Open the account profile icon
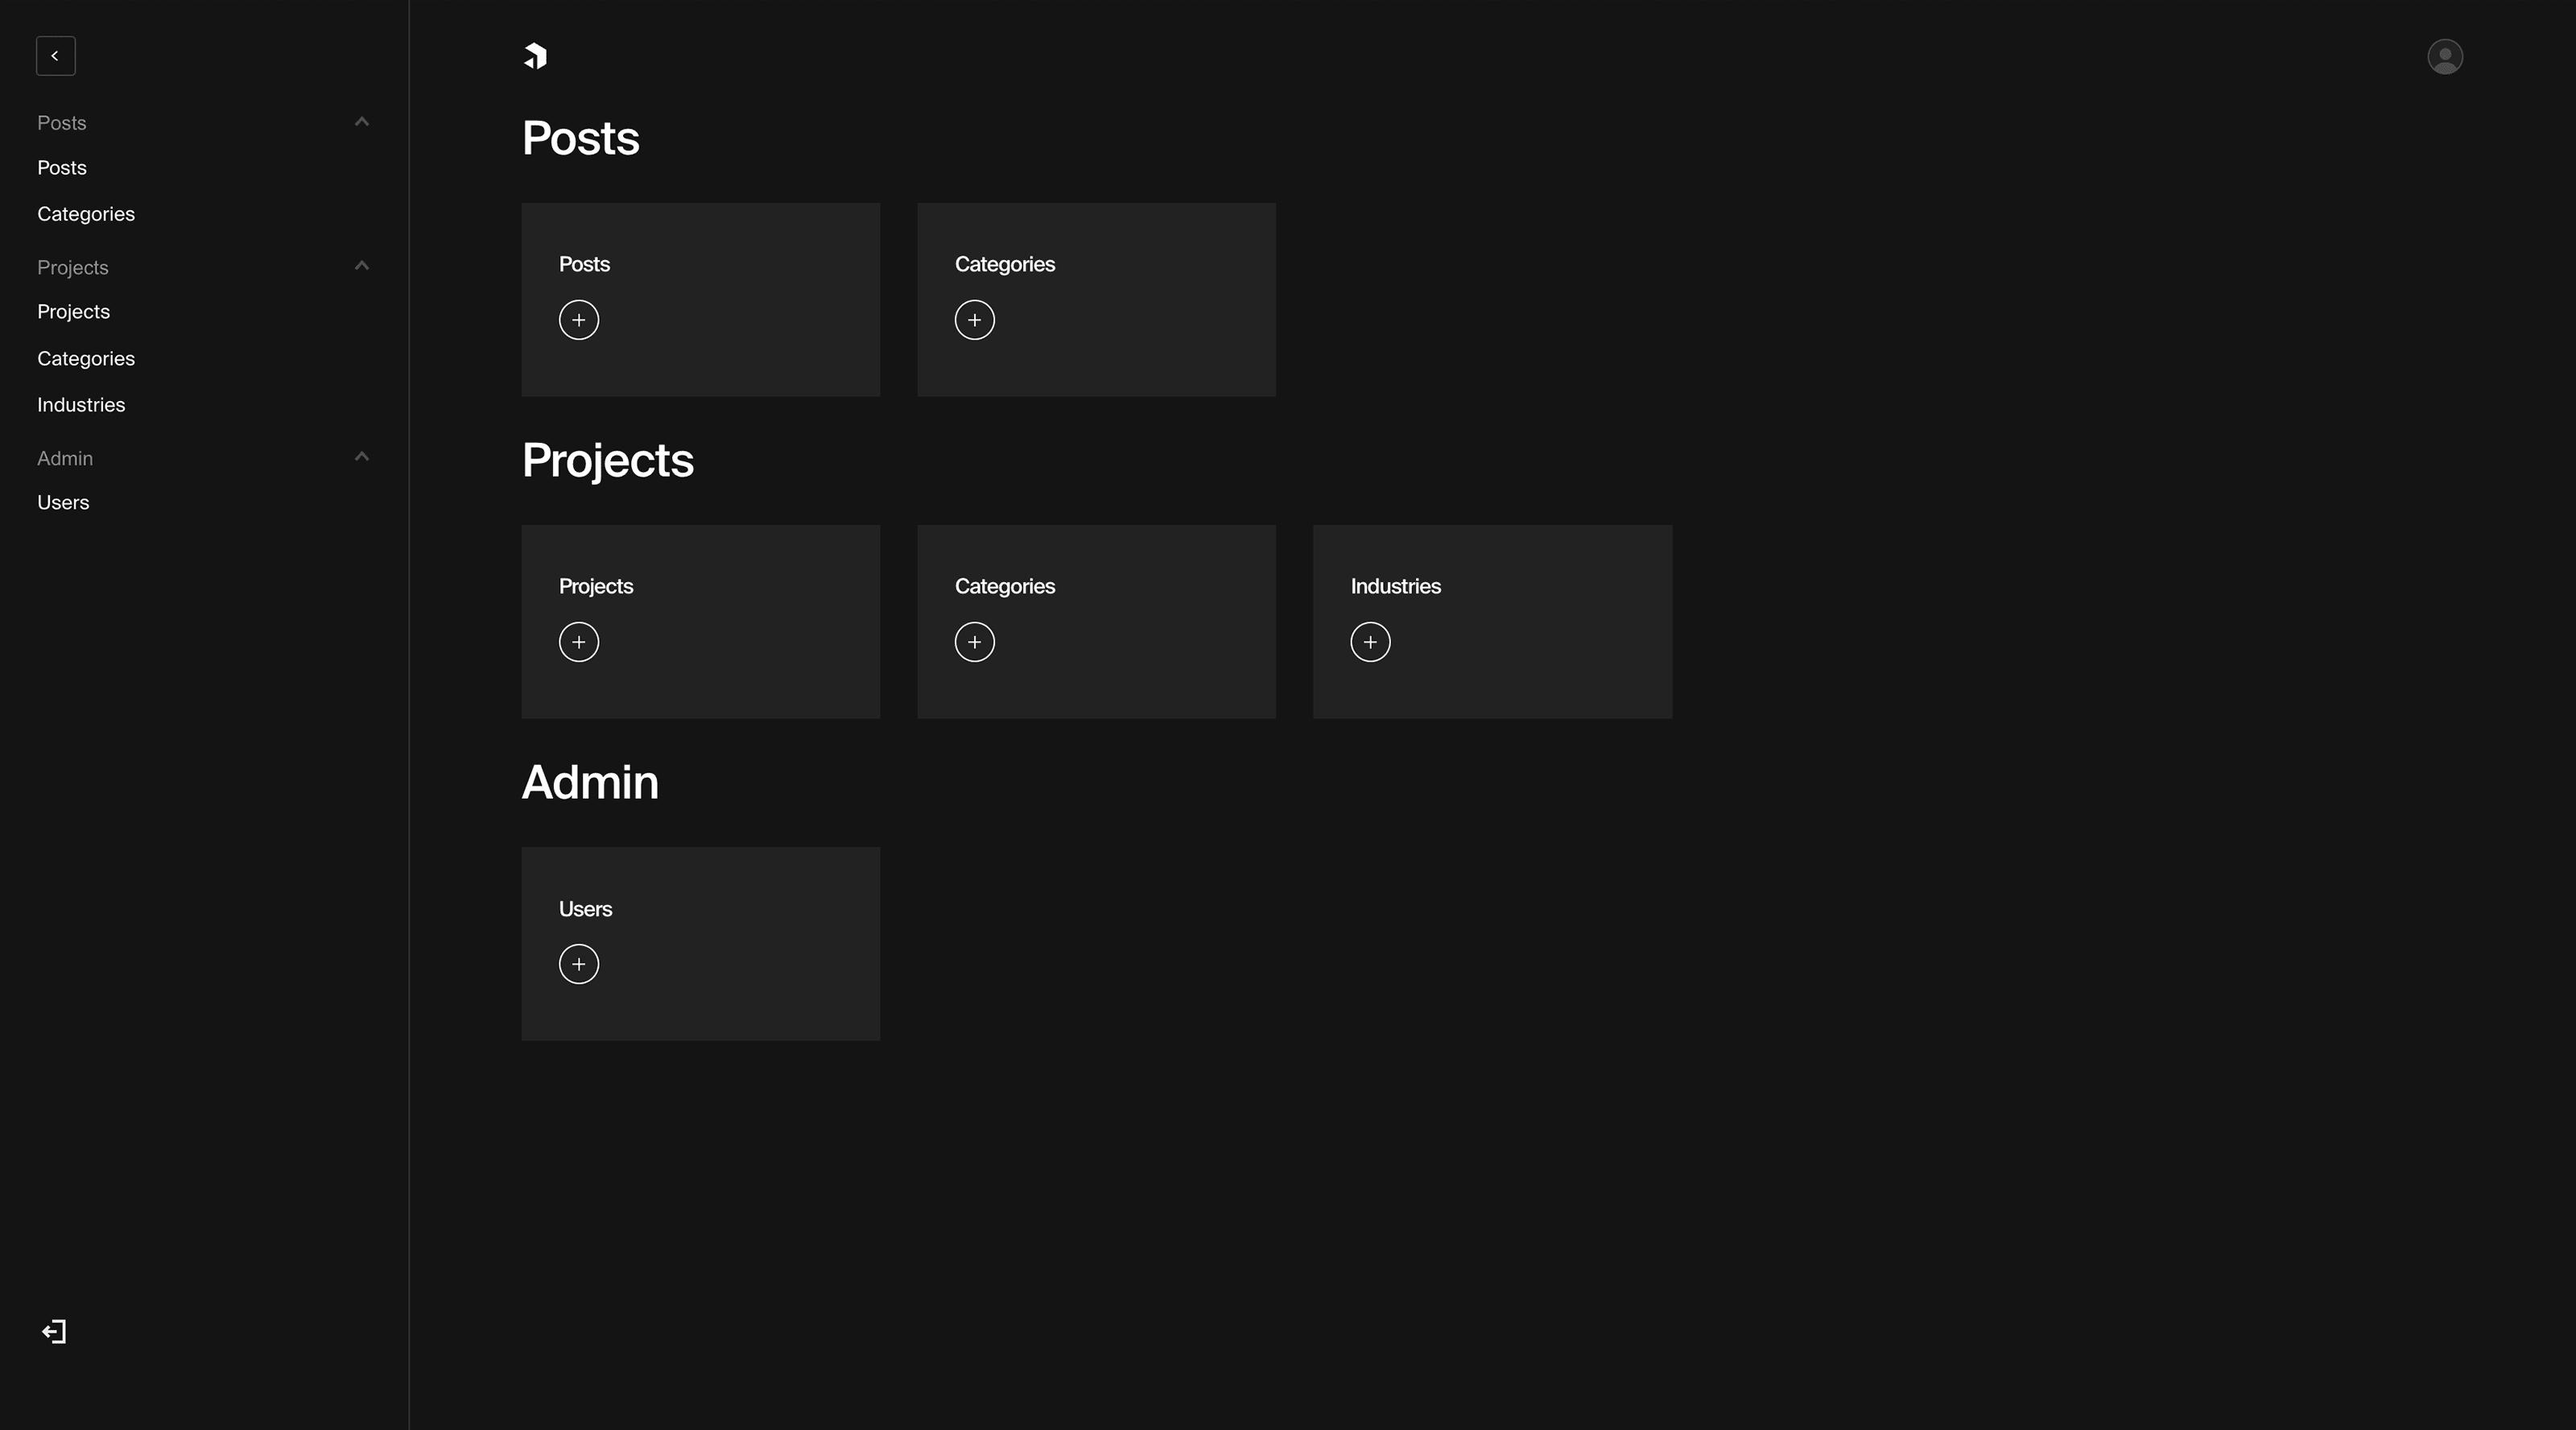 click(2444, 57)
